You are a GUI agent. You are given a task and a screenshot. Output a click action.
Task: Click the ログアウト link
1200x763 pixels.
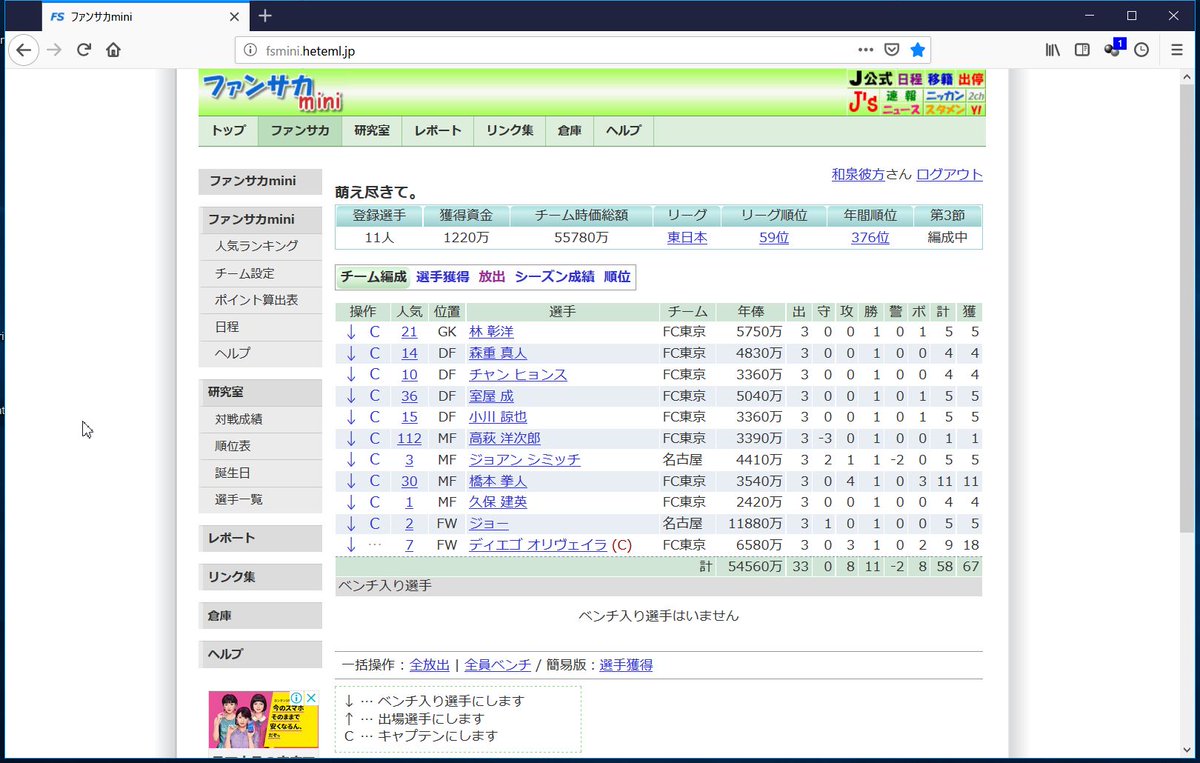949,174
